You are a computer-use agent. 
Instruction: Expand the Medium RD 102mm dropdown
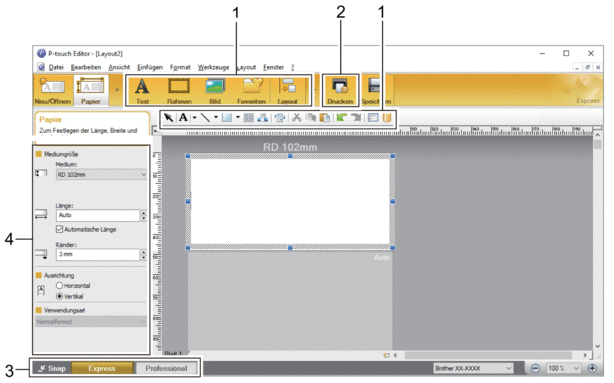click(101, 174)
